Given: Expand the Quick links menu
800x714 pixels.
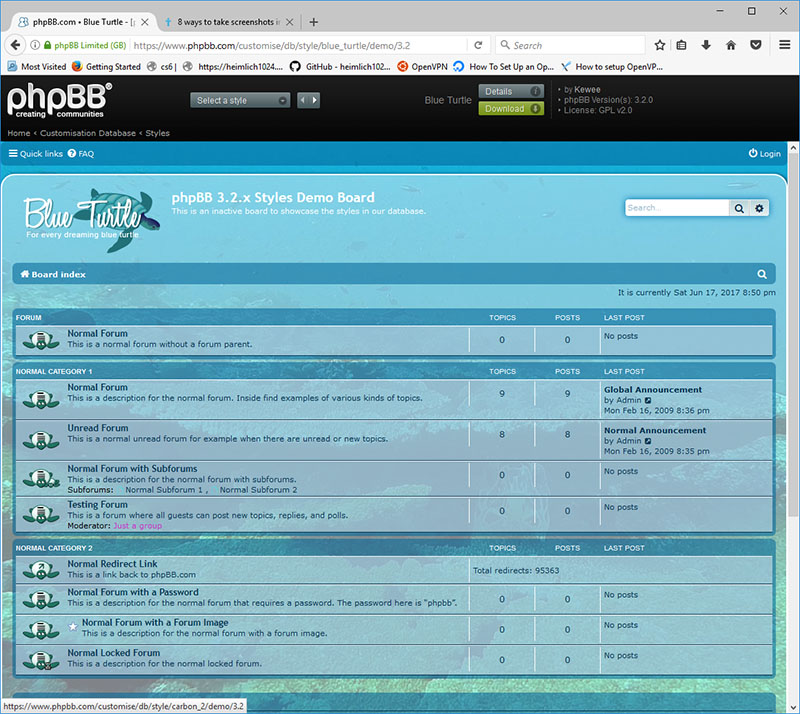Looking at the screenshot, I should coord(36,154).
